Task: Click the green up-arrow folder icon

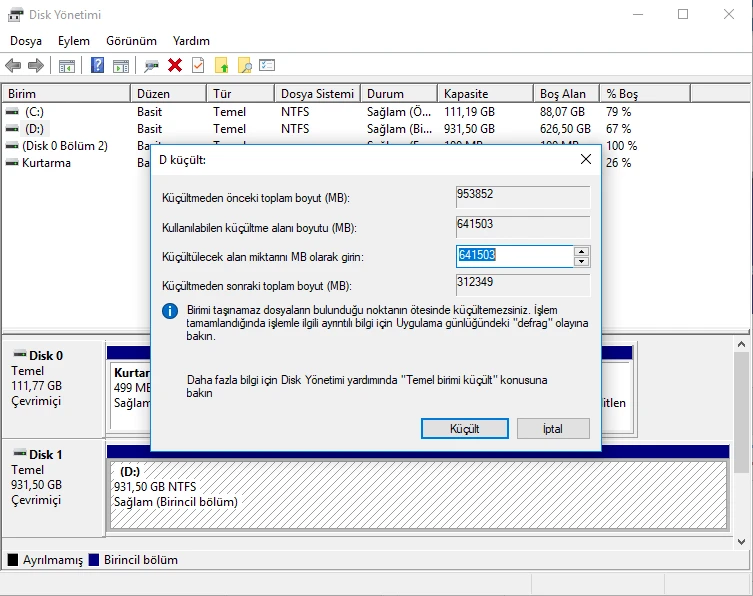Action: 221,65
